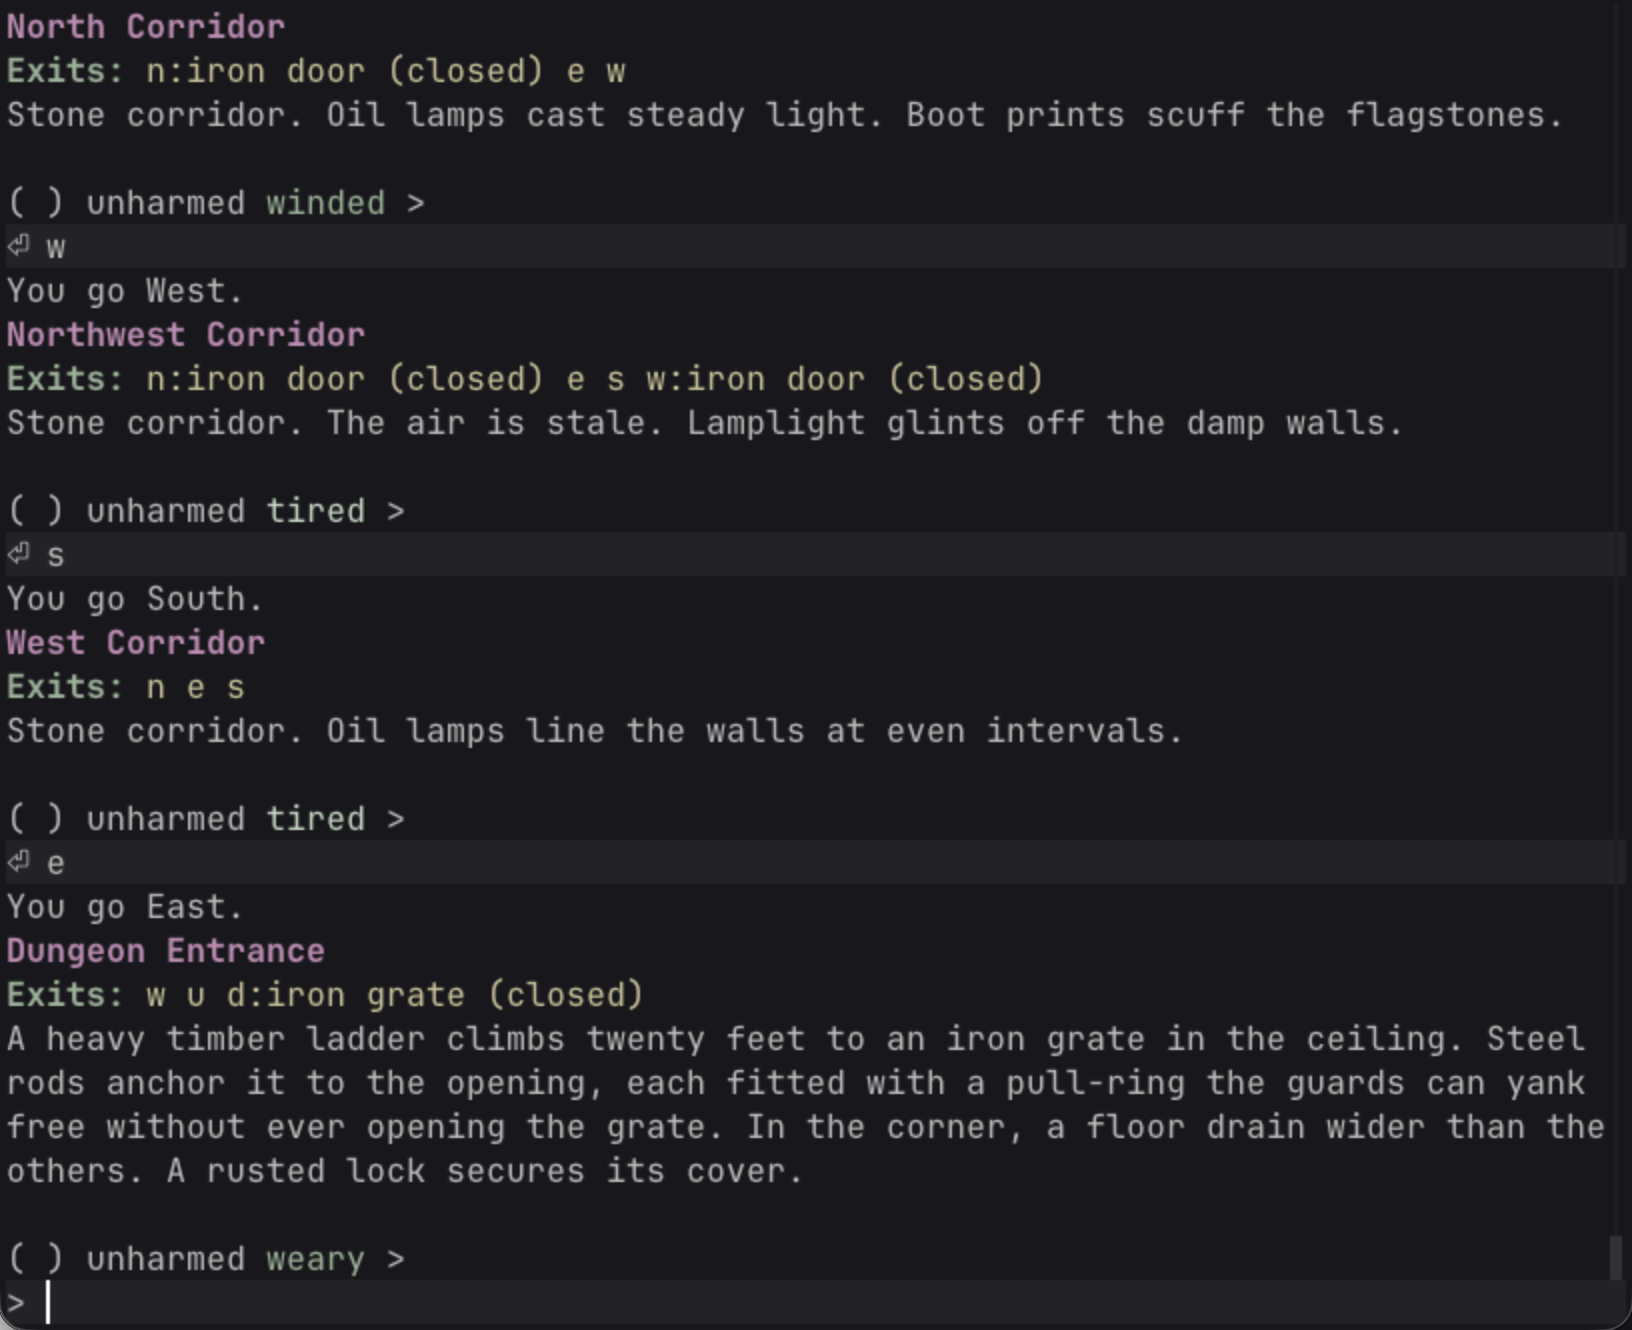This screenshot has height=1330, width=1632.
Task: Click the return icon beside the "s" command
Action: coord(19,554)
